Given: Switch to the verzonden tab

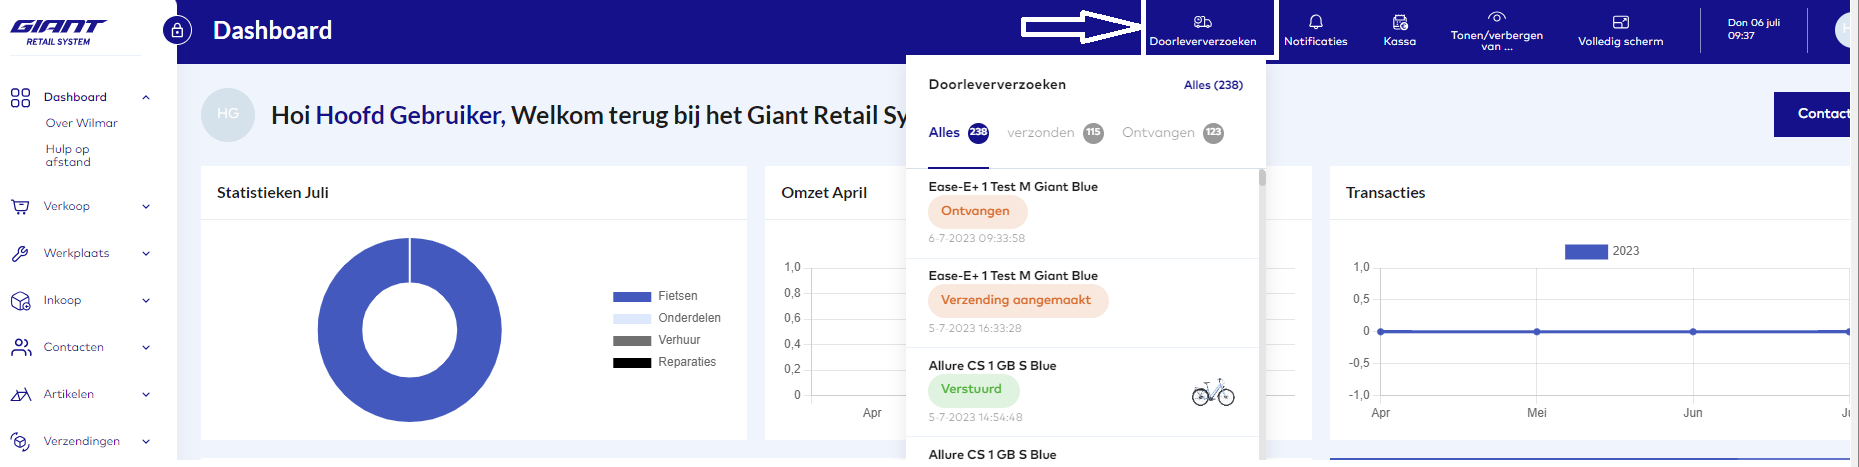Looking at the screenshot, I should pos(1041,133).
